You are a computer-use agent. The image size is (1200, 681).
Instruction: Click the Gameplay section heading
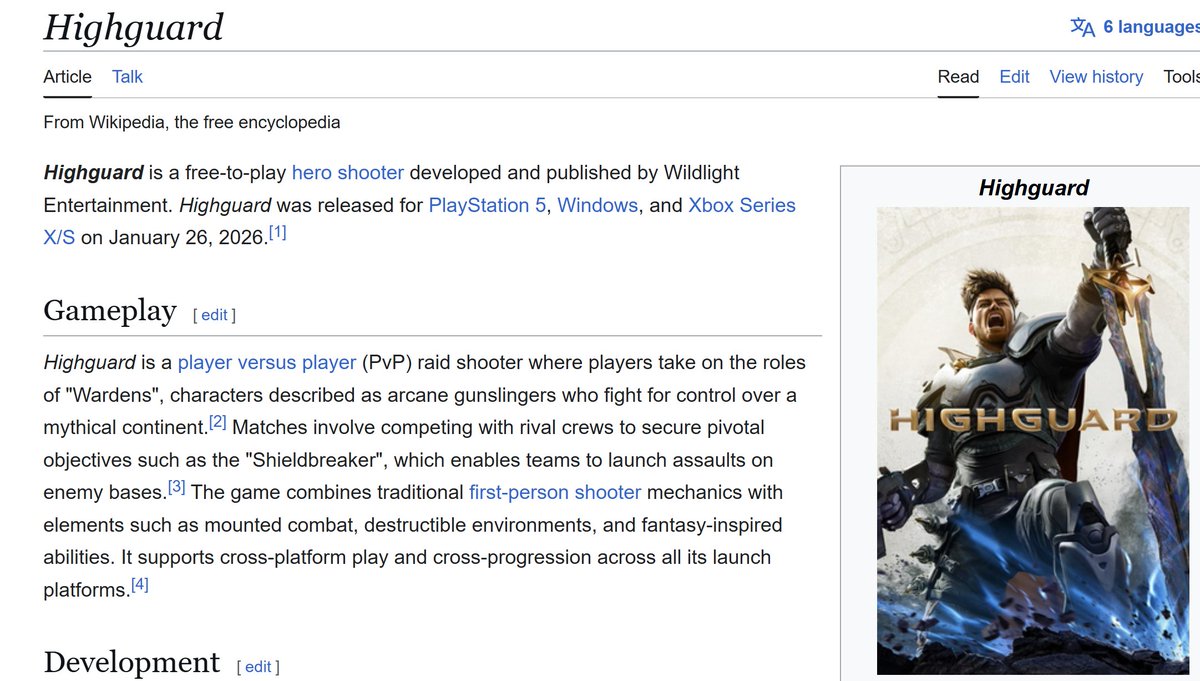click(x=110, y=311)
